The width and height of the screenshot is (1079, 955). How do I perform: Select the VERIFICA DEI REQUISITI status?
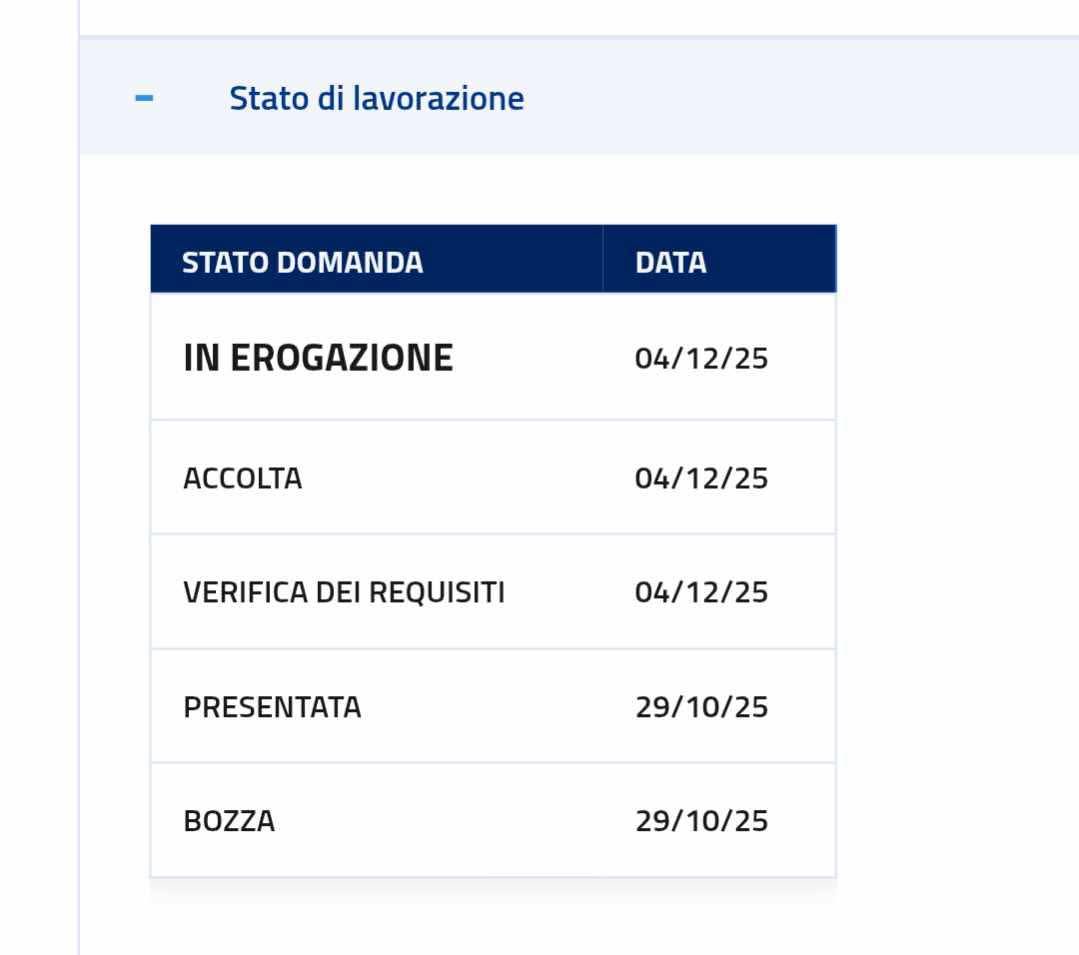[343, 592]
